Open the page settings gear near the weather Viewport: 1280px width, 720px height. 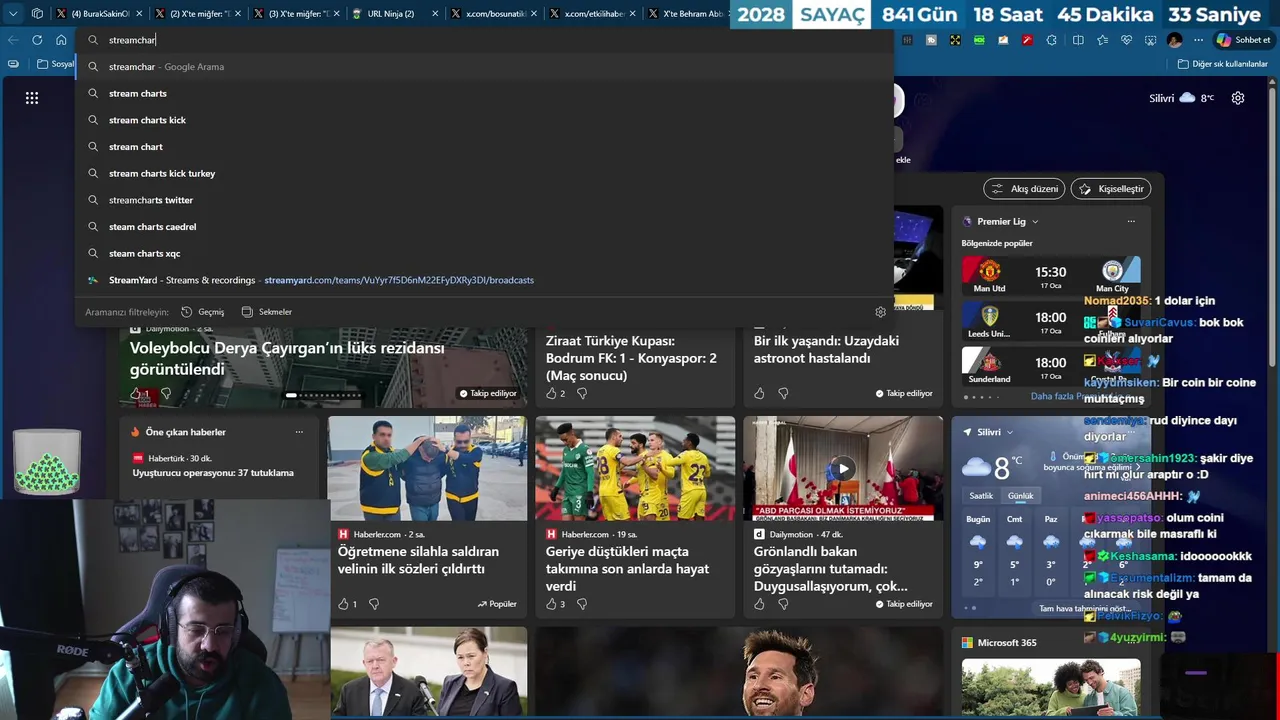tap(1238, 98)
